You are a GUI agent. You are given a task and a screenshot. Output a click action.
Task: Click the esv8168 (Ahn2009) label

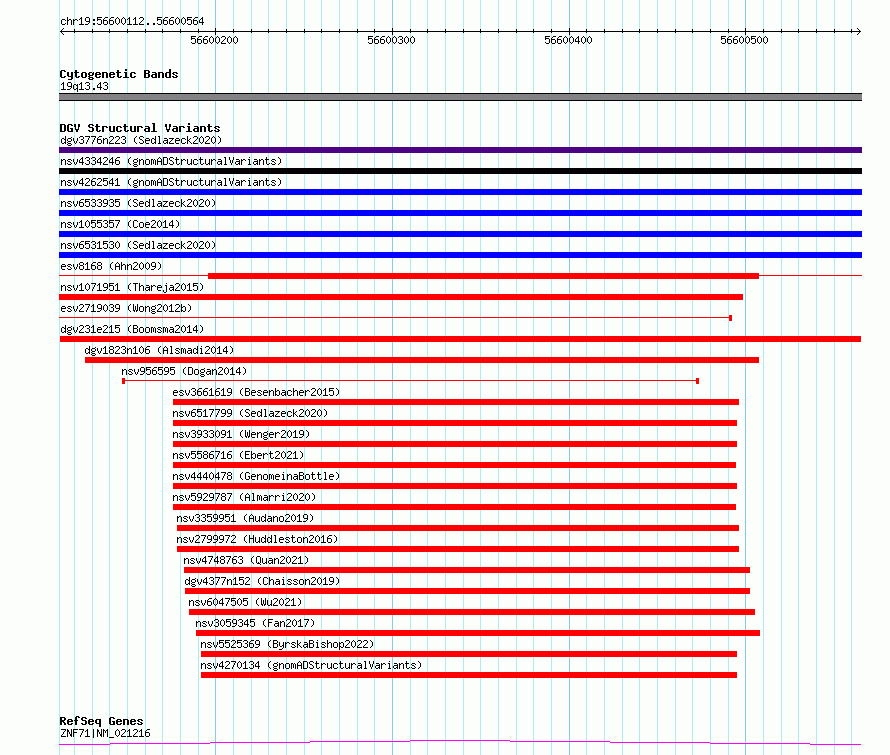(x=111, y=266)
